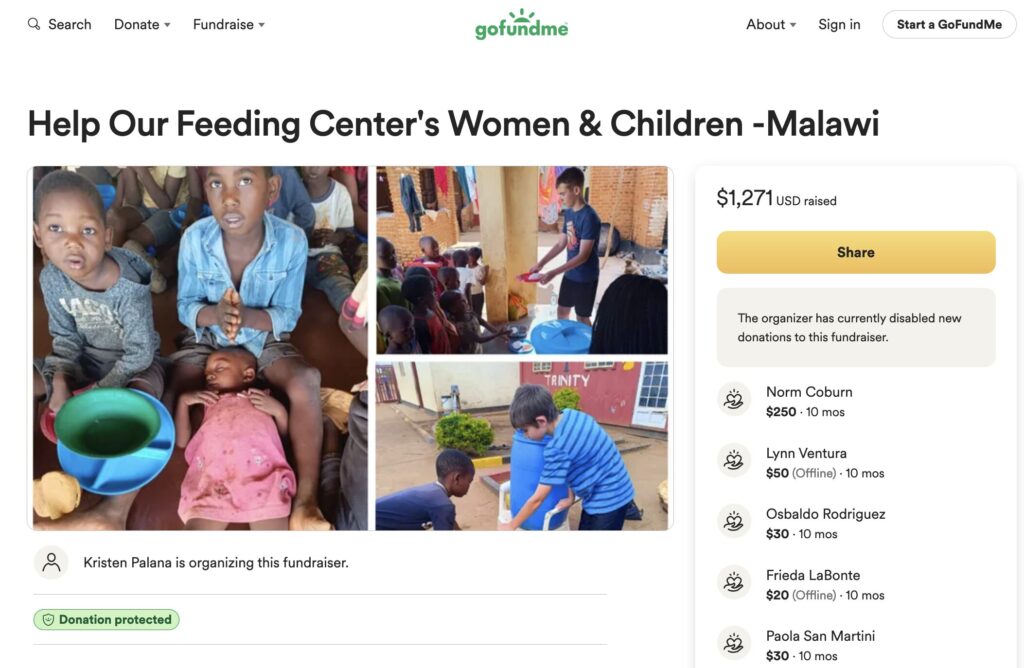The image size is (1024, 668).
Task: Open the GoFundMe logo homepage
Action: tap(521, 24)
